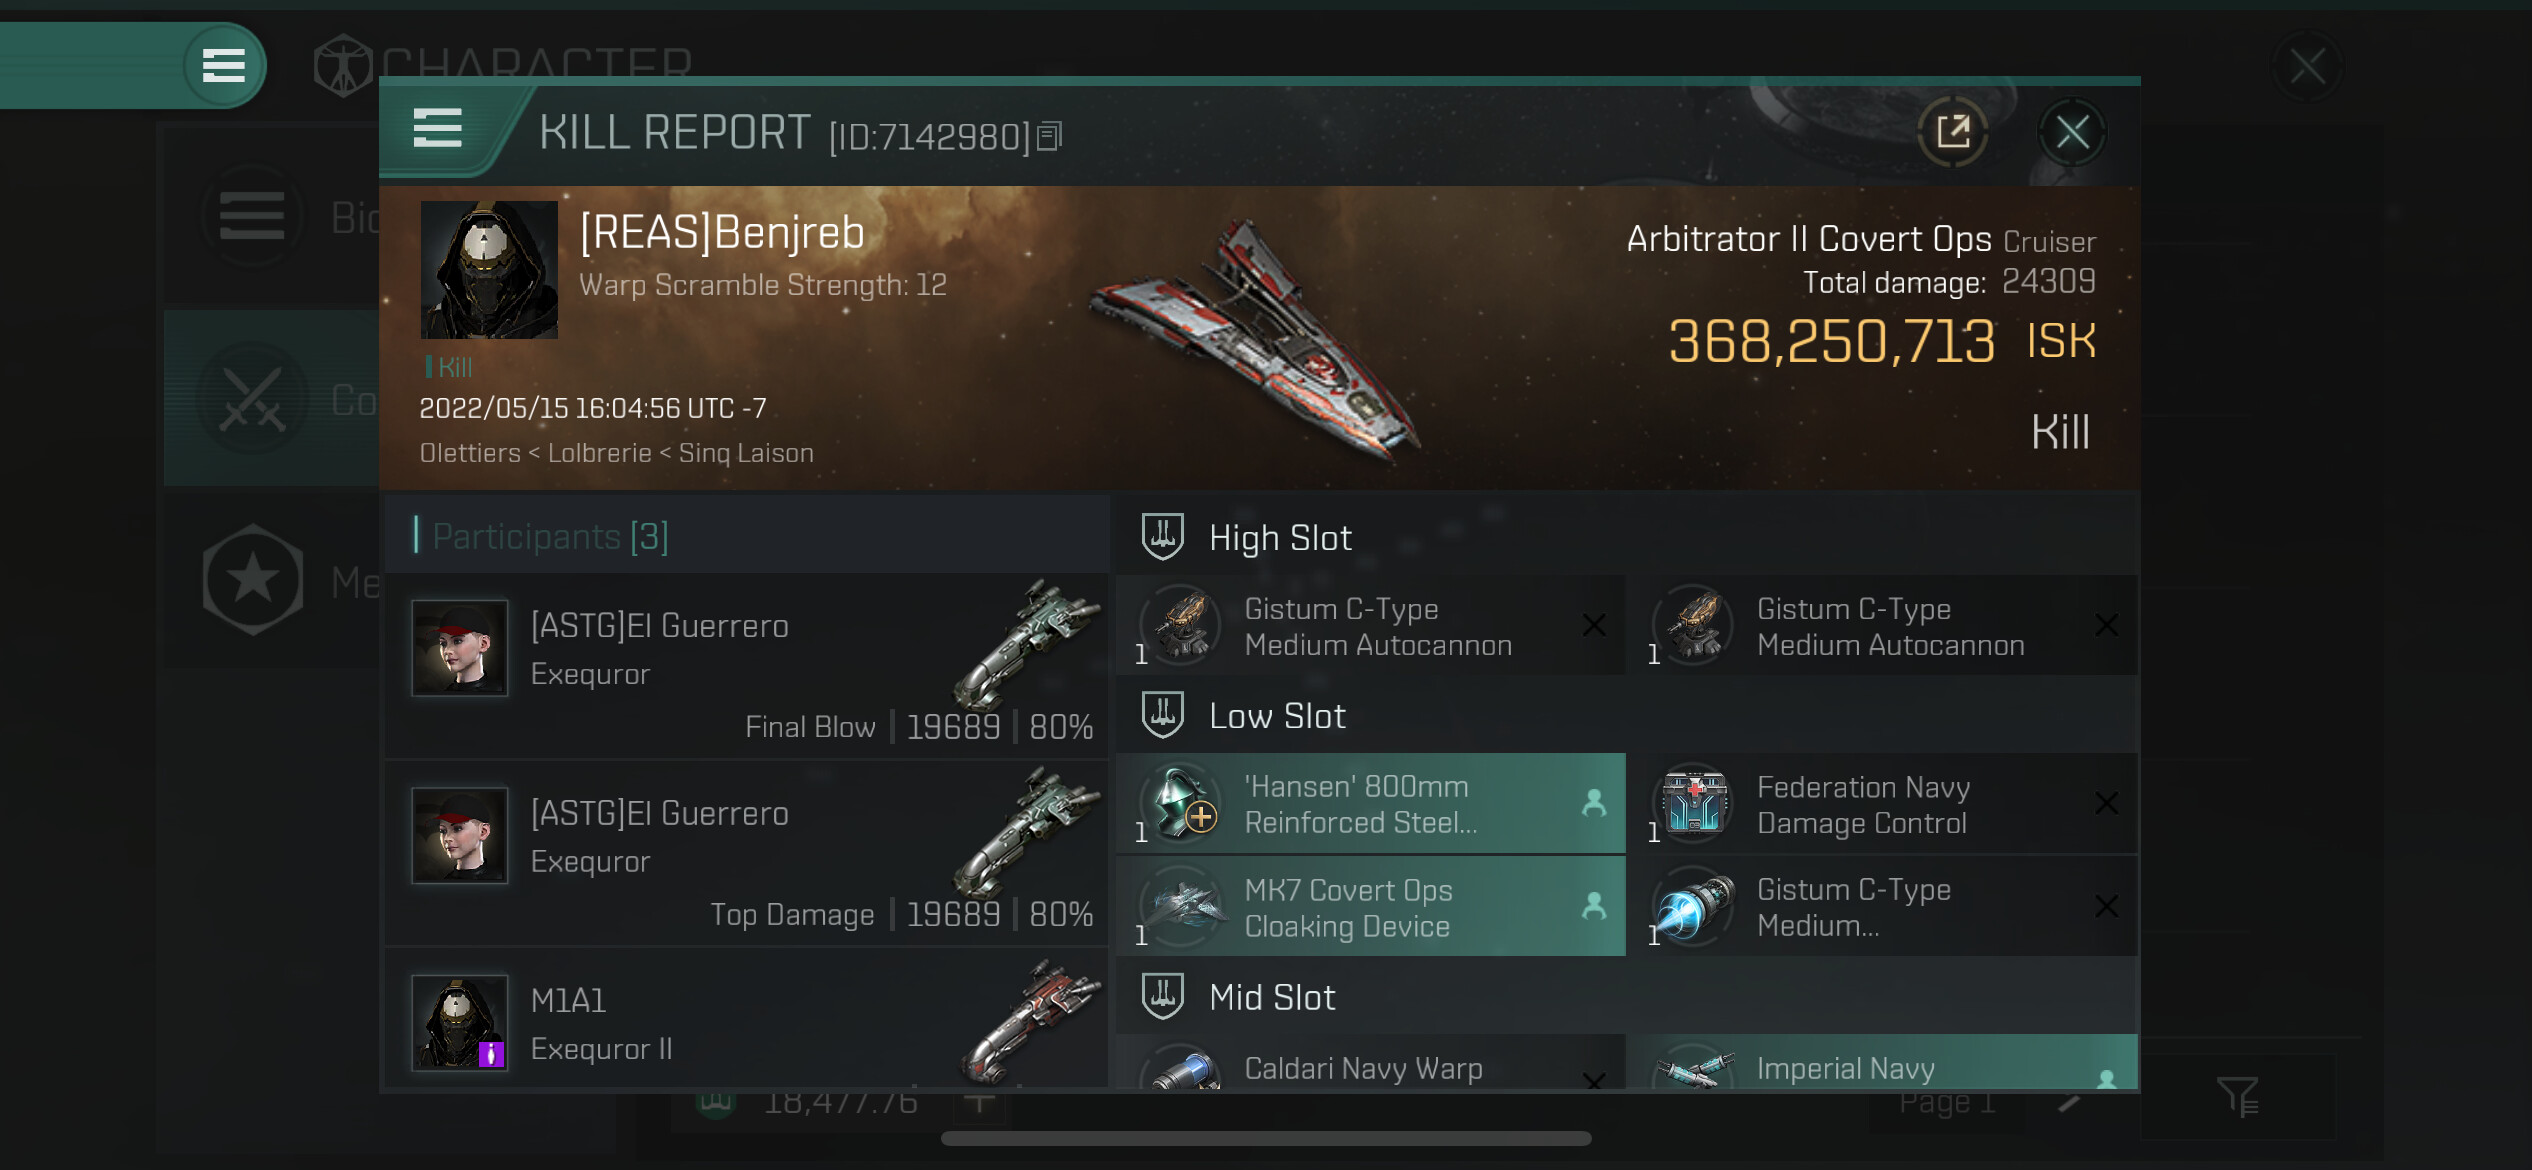Open M1A1 Exequror II participant entry
Screen dimensions: 2532x1170
747,1021
